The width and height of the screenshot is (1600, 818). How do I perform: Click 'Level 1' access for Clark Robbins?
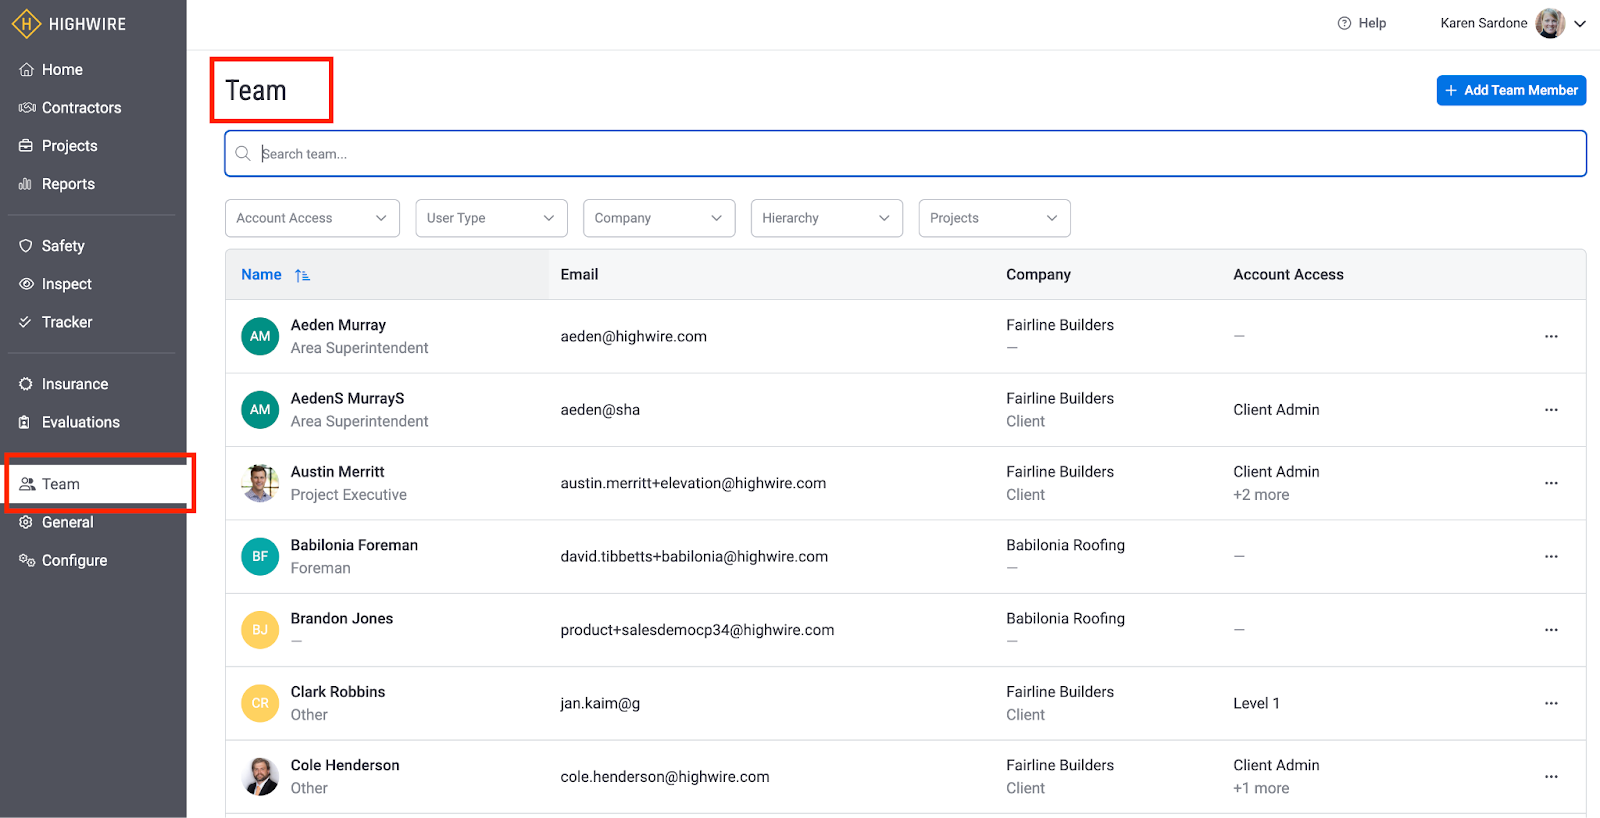[1256, 703]
